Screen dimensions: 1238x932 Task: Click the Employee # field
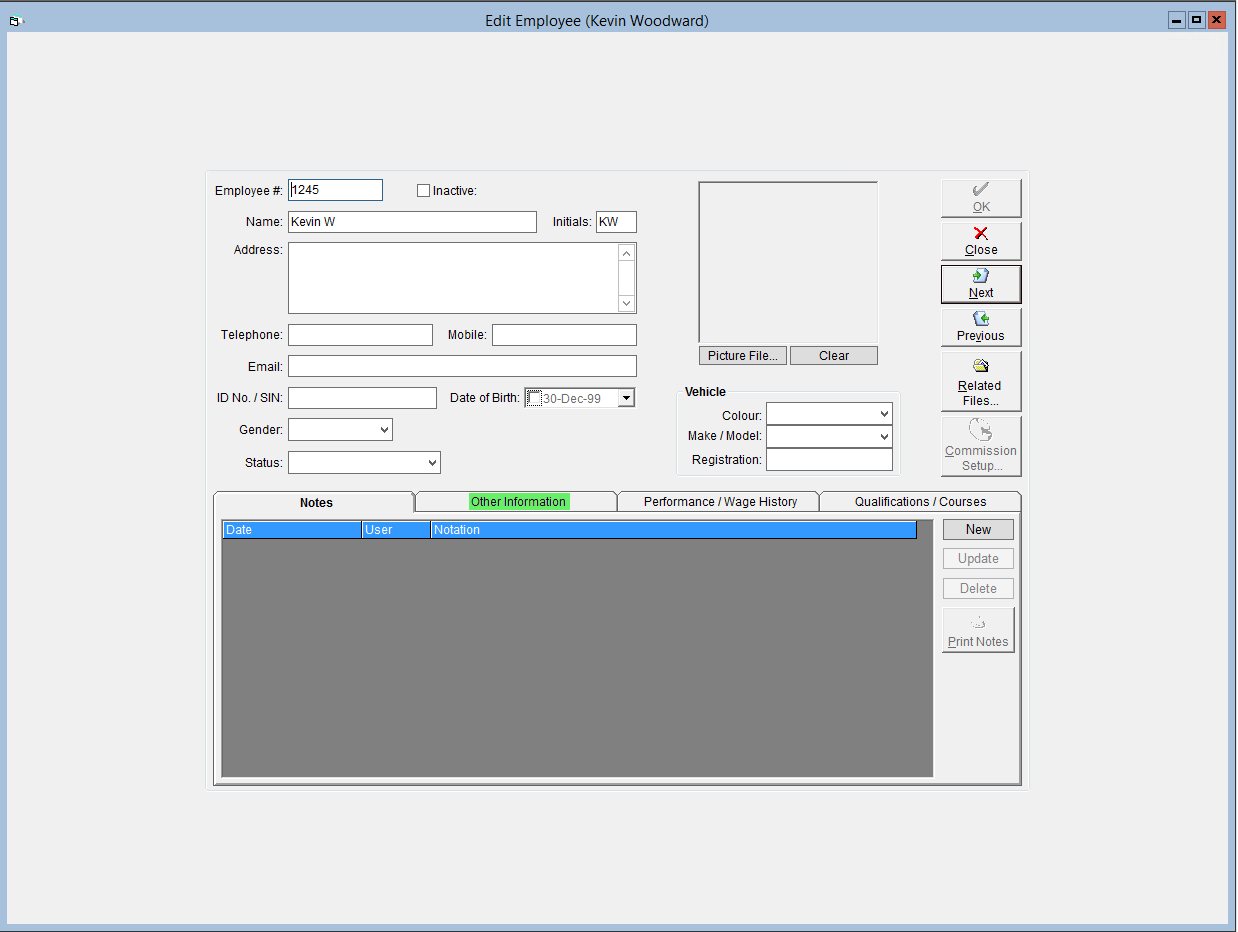(x=335, y=190)
